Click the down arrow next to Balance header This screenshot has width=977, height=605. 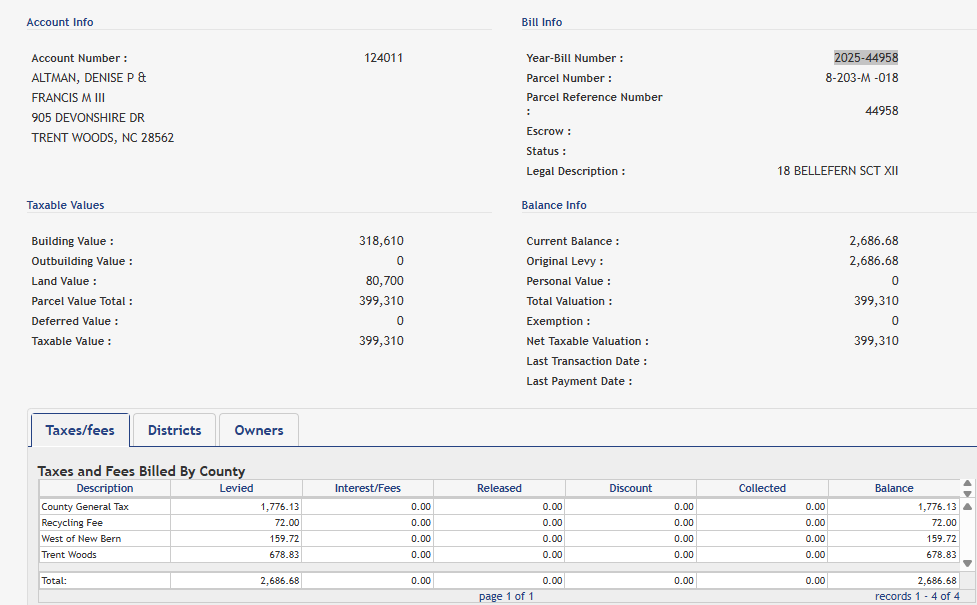967,493
